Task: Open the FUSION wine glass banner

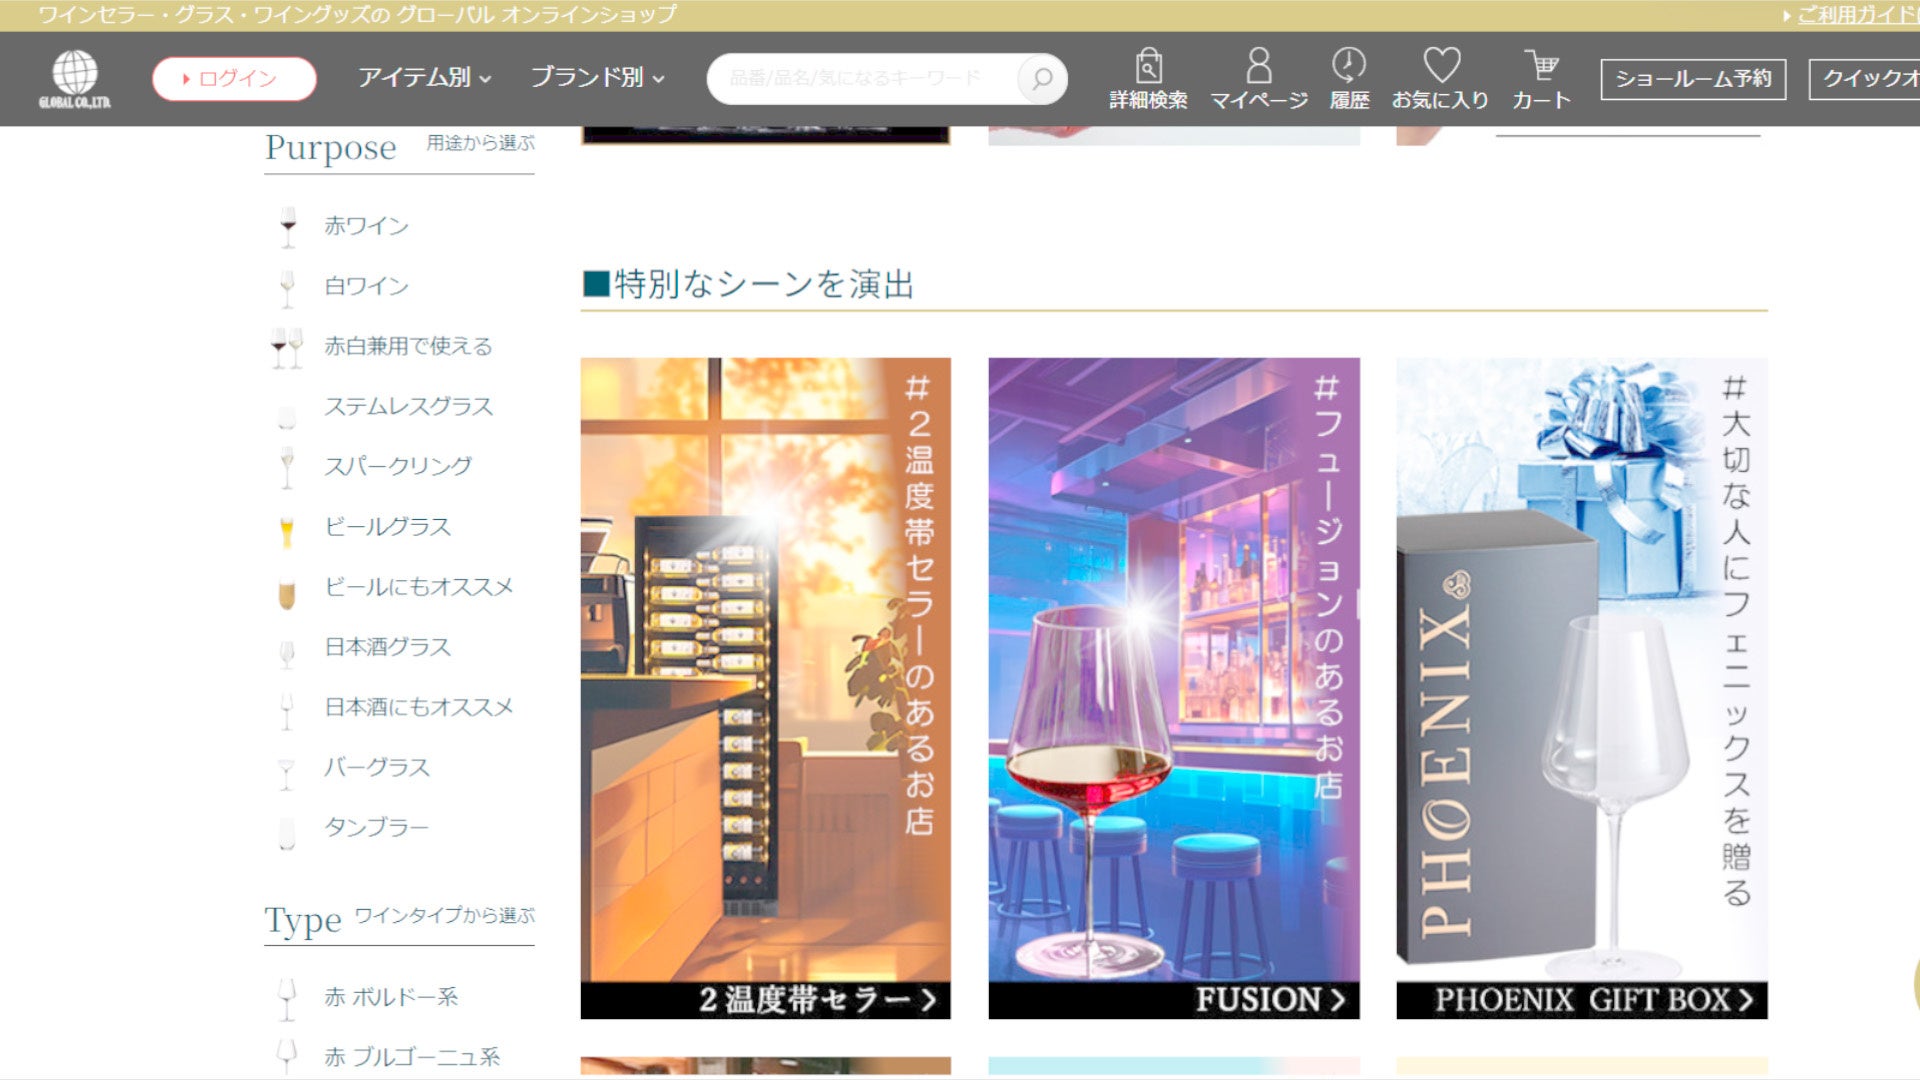Action: tap(1173, 688)
